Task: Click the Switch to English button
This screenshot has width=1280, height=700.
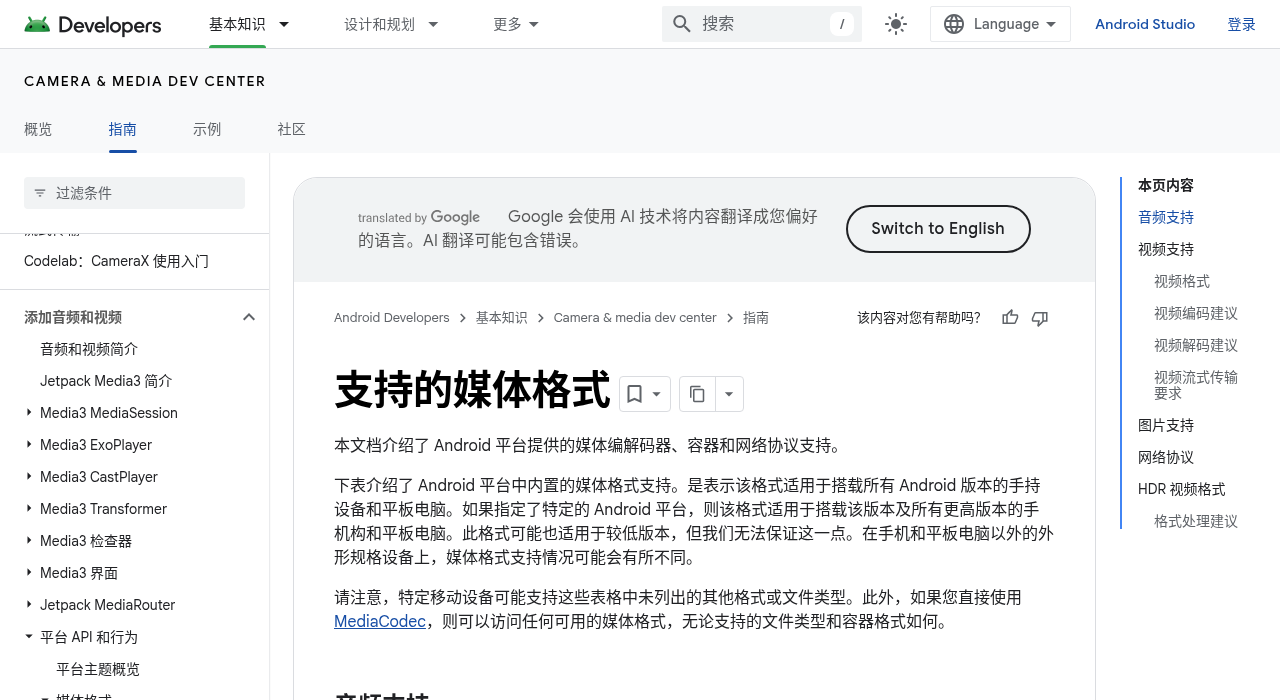Action: pos(938,229)
